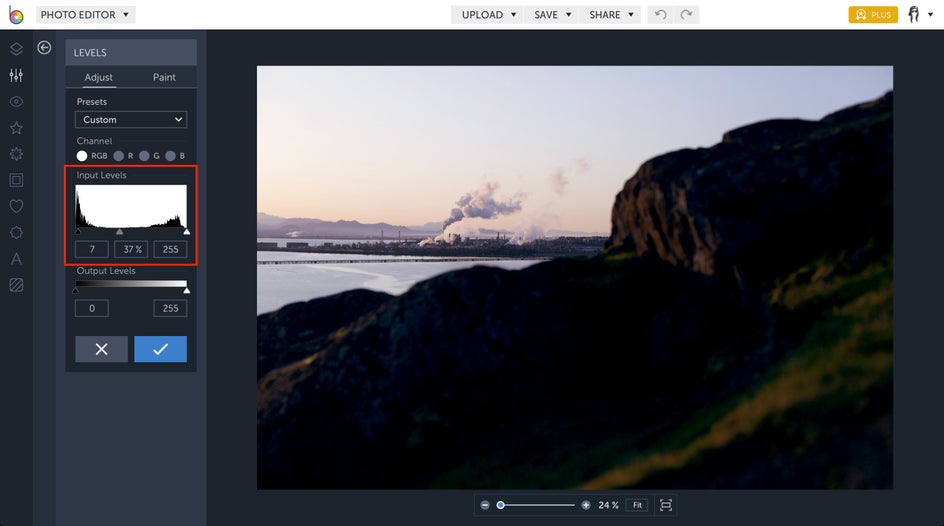Click the output black level field showing 0
The width and height of the screenshot is (944, 526).
tap(92, 308)
